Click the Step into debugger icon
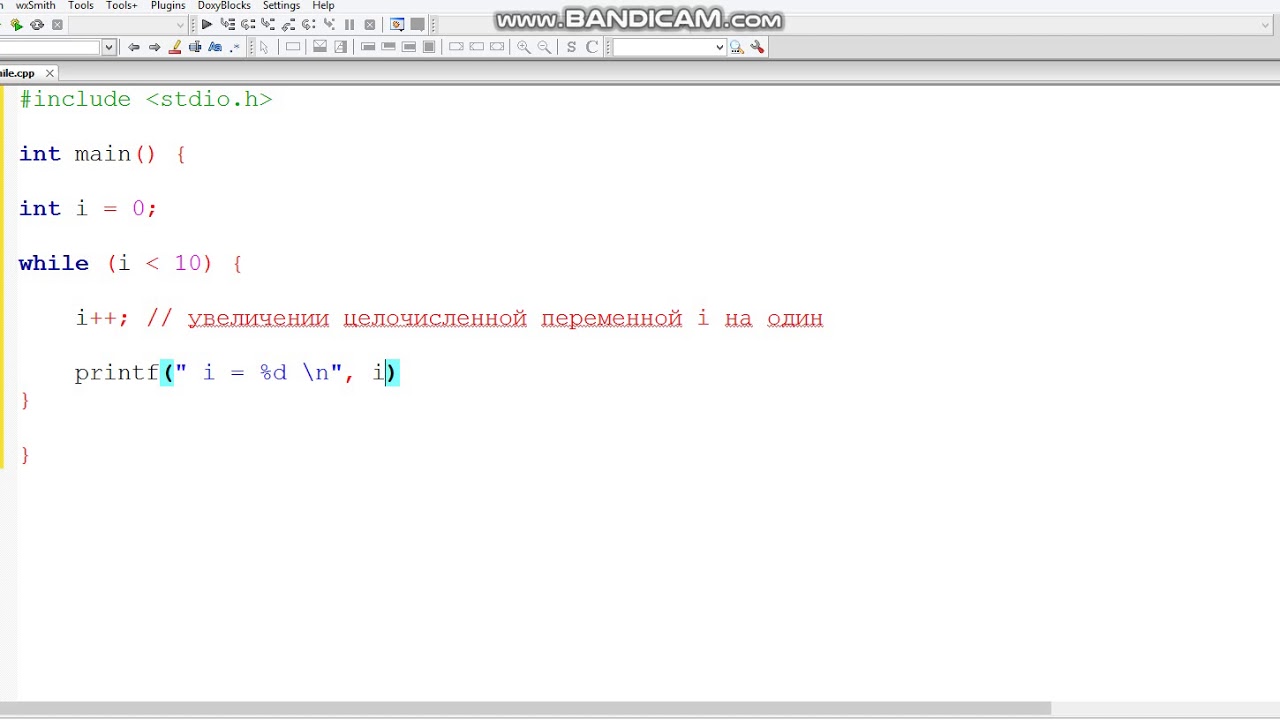 click(x=268, y=24)
